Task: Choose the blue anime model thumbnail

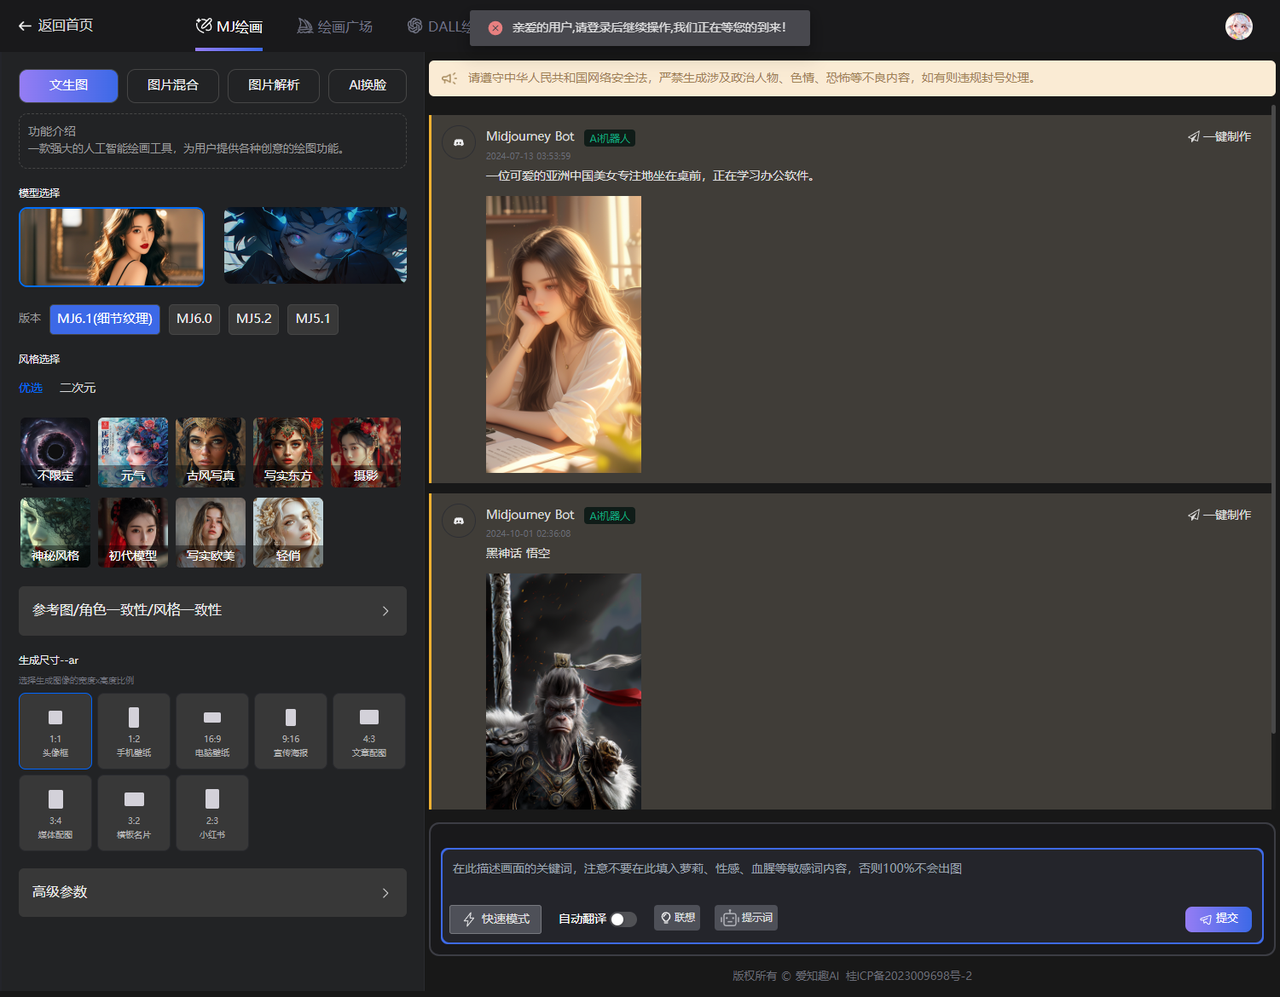Action: point(315,246)
